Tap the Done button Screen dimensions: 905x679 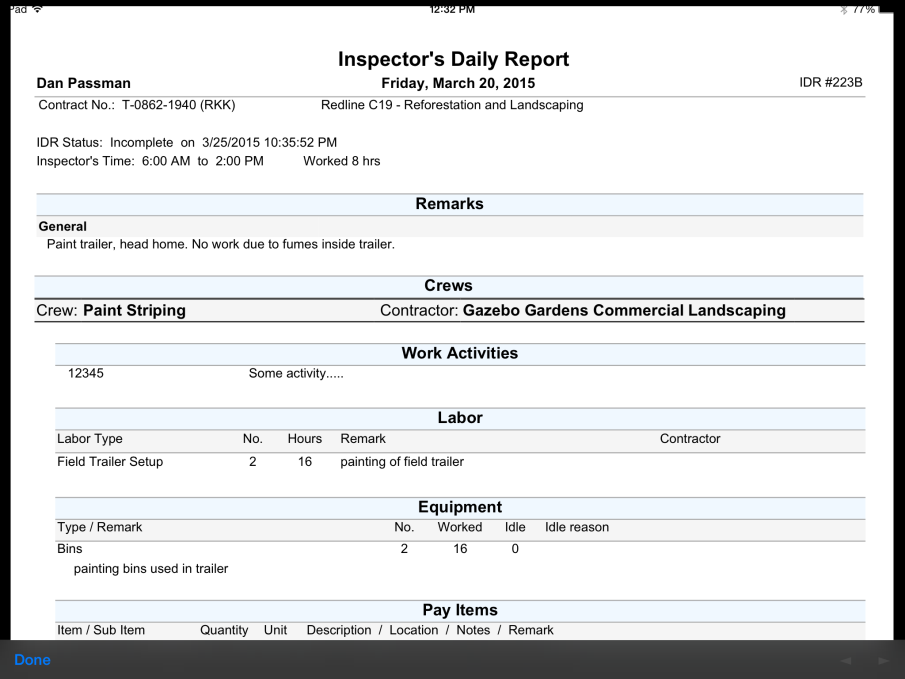click(x=32, y=660)
